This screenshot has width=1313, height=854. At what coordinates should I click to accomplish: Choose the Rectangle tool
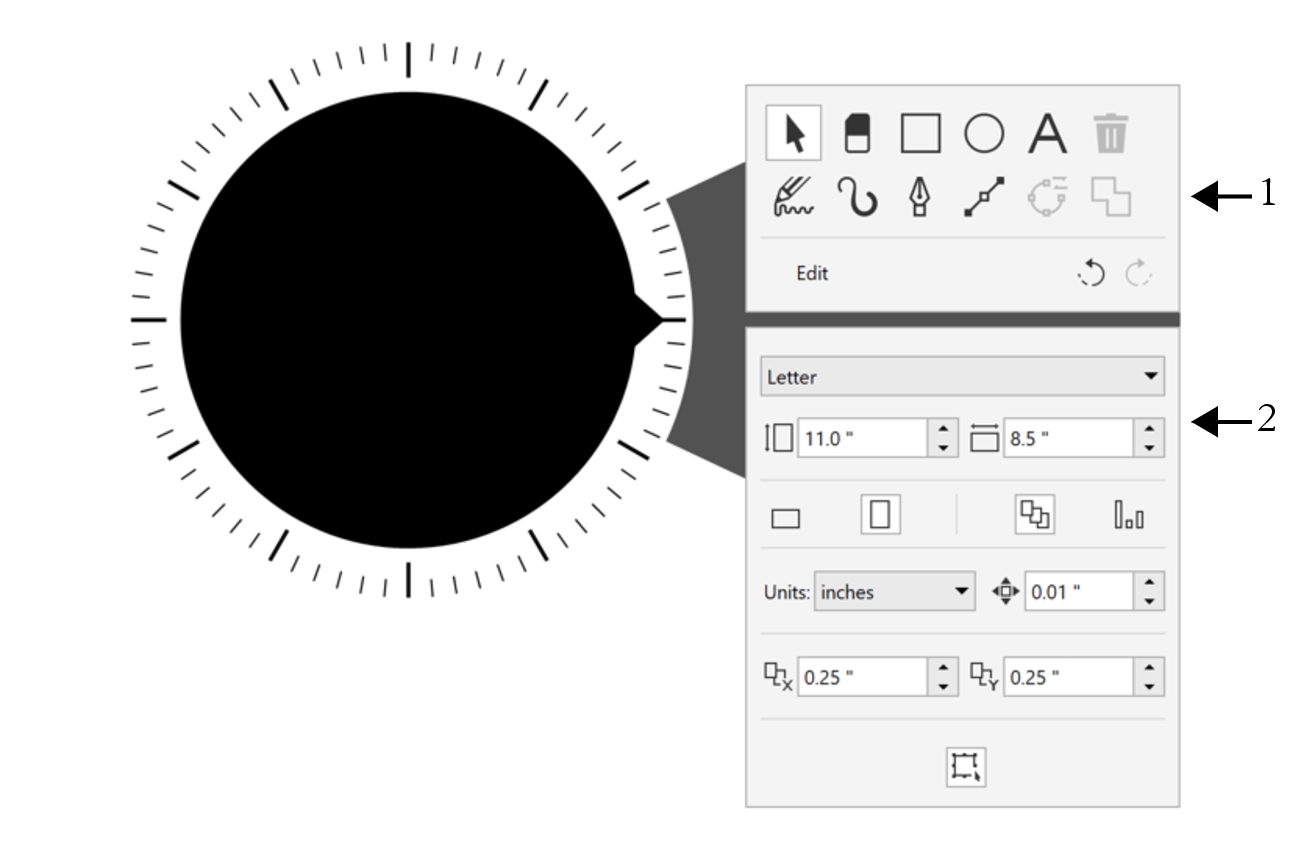(x=920, y=133)
